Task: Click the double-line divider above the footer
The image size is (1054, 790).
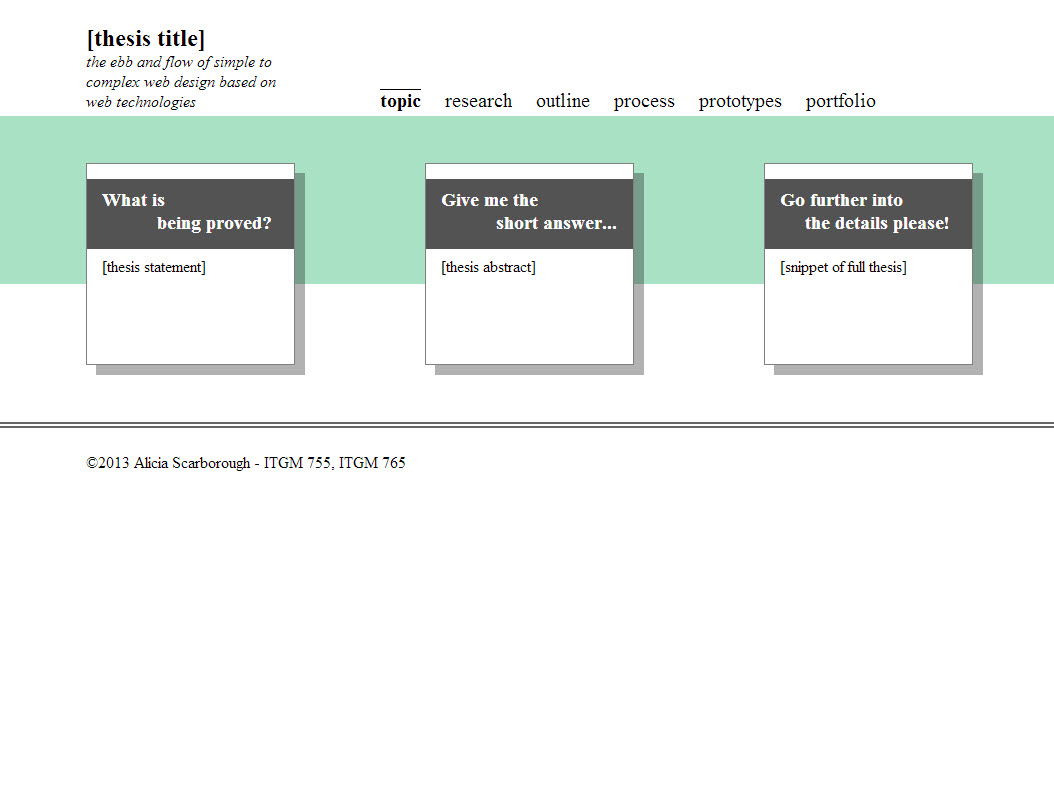Action: coord(527,425)
